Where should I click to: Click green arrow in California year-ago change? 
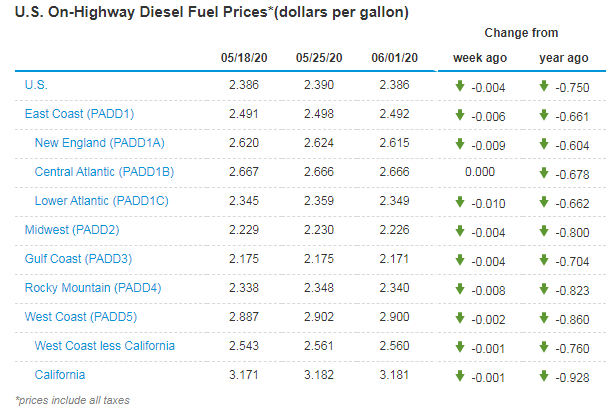[x=544, y=375]
